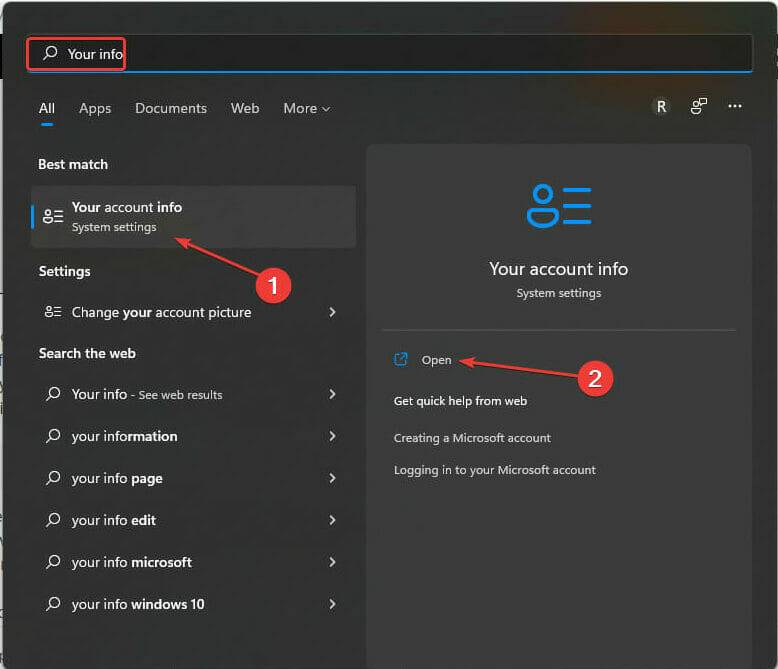Open Creating a Microsoft account help link
Viewport: 778px width, 669px height.
[x=472, y=438]
